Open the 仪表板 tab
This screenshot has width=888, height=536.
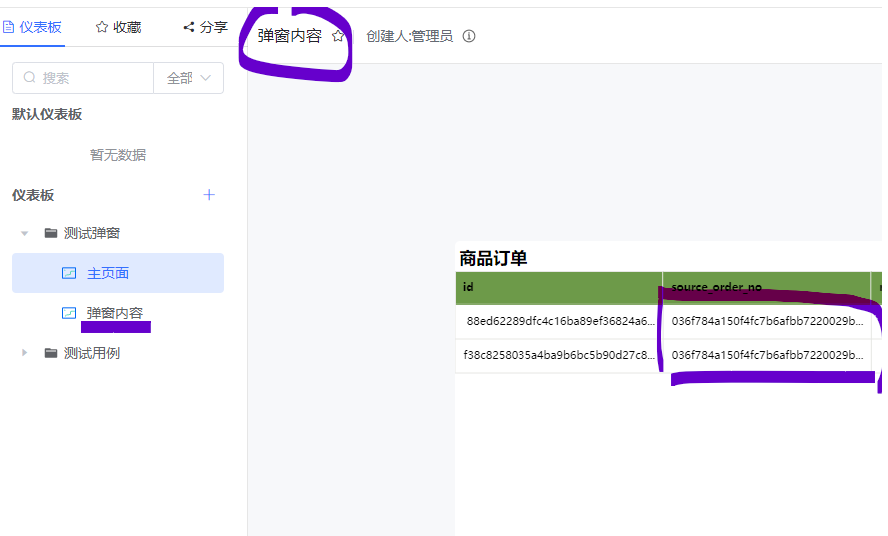[x=32, y=27]
